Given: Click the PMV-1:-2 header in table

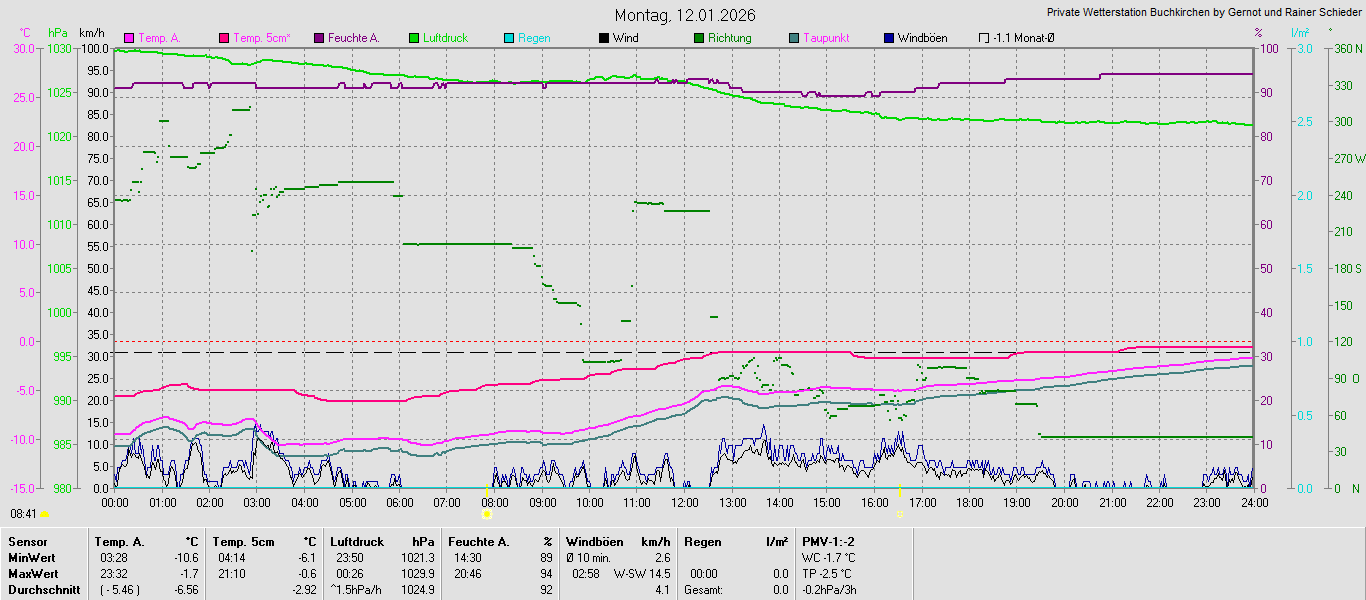Looking at the screenshot, I should [828, 541].
